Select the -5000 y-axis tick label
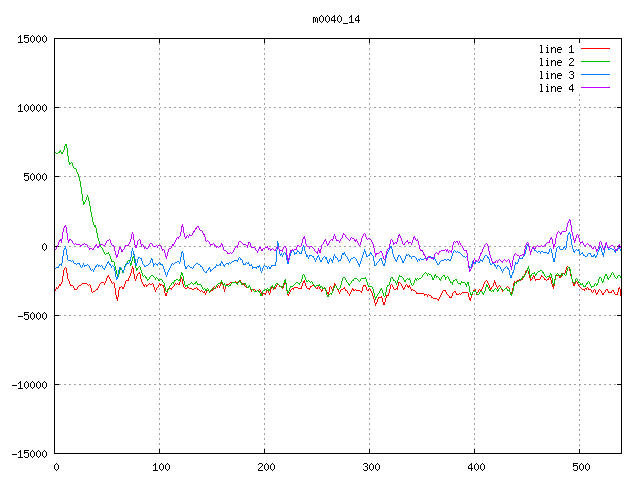The width and height of the screenshot is (640, 480). click(31, 315)
